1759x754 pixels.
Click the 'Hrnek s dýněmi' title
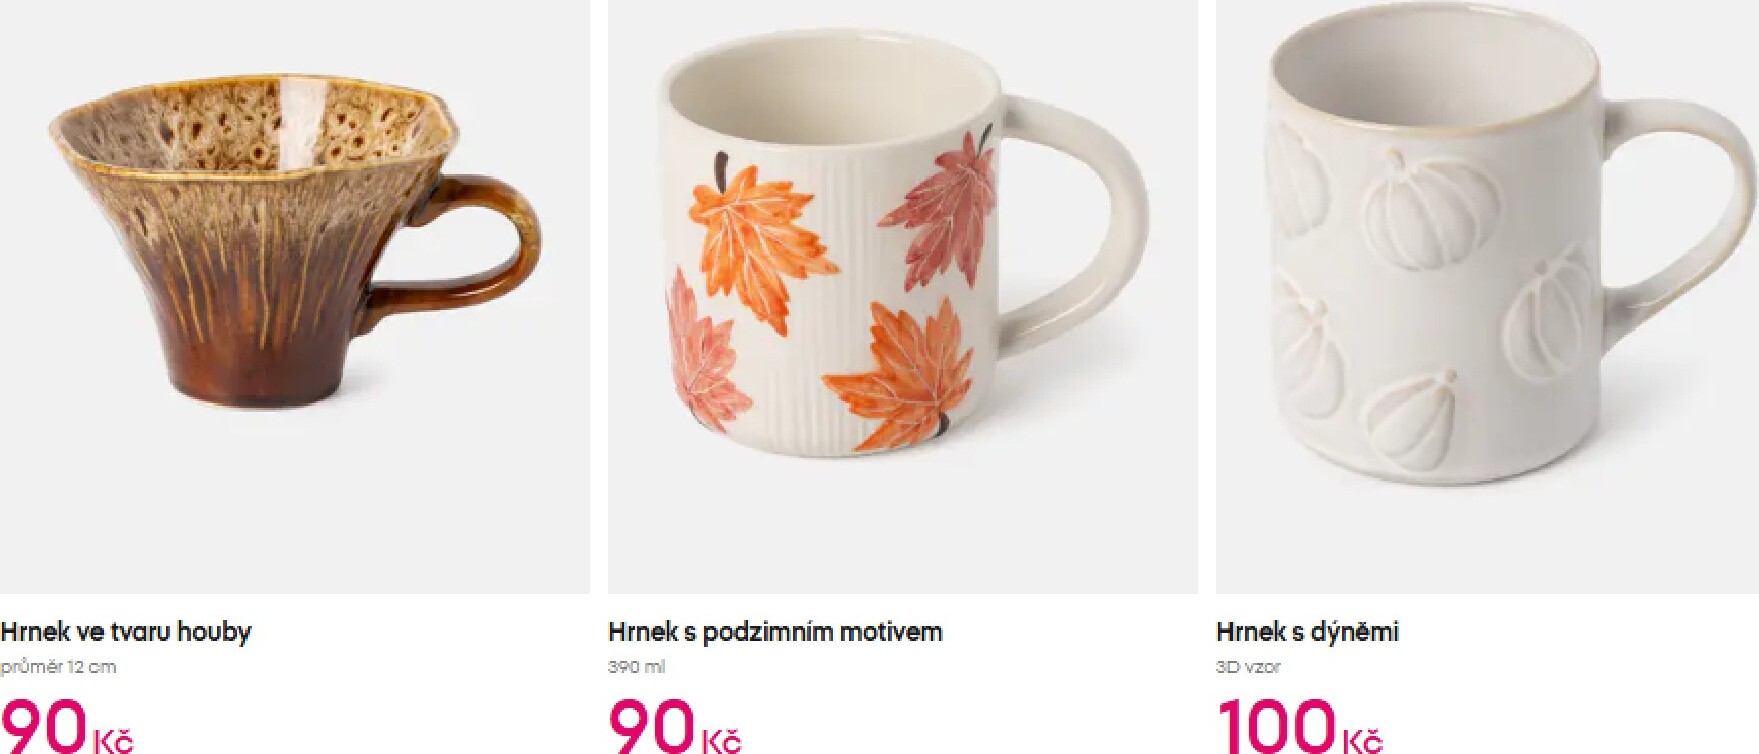click(1307, 632)
